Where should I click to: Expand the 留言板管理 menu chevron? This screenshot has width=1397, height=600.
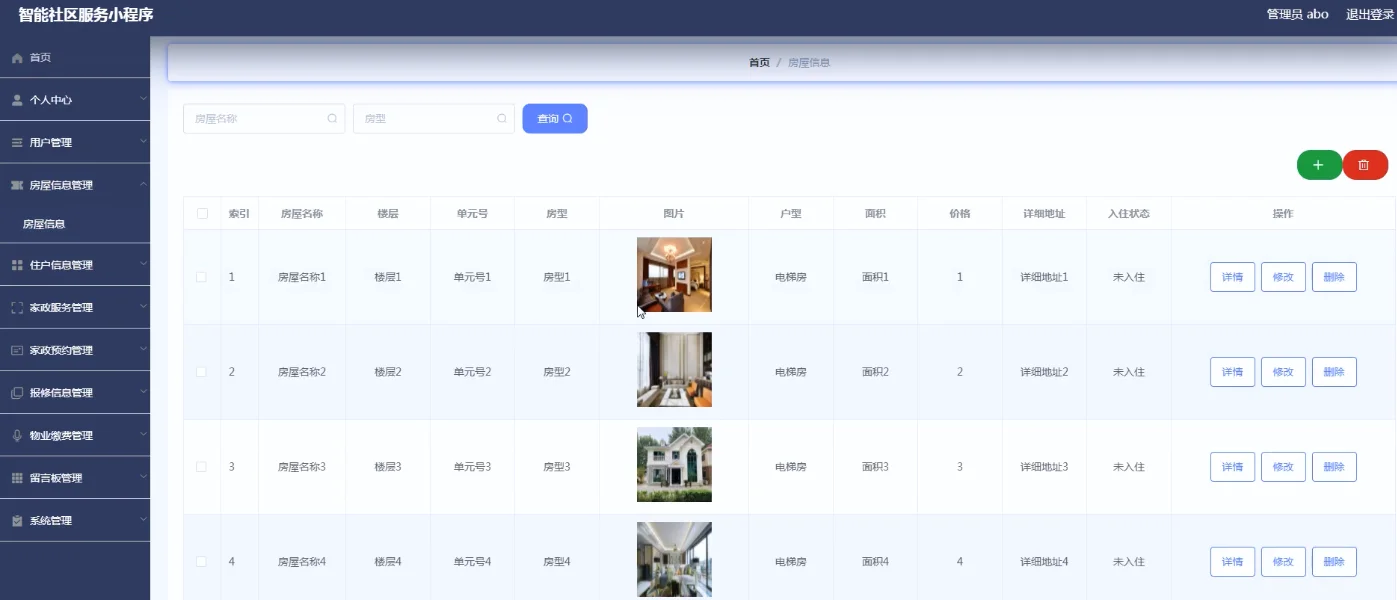point(142,477)
